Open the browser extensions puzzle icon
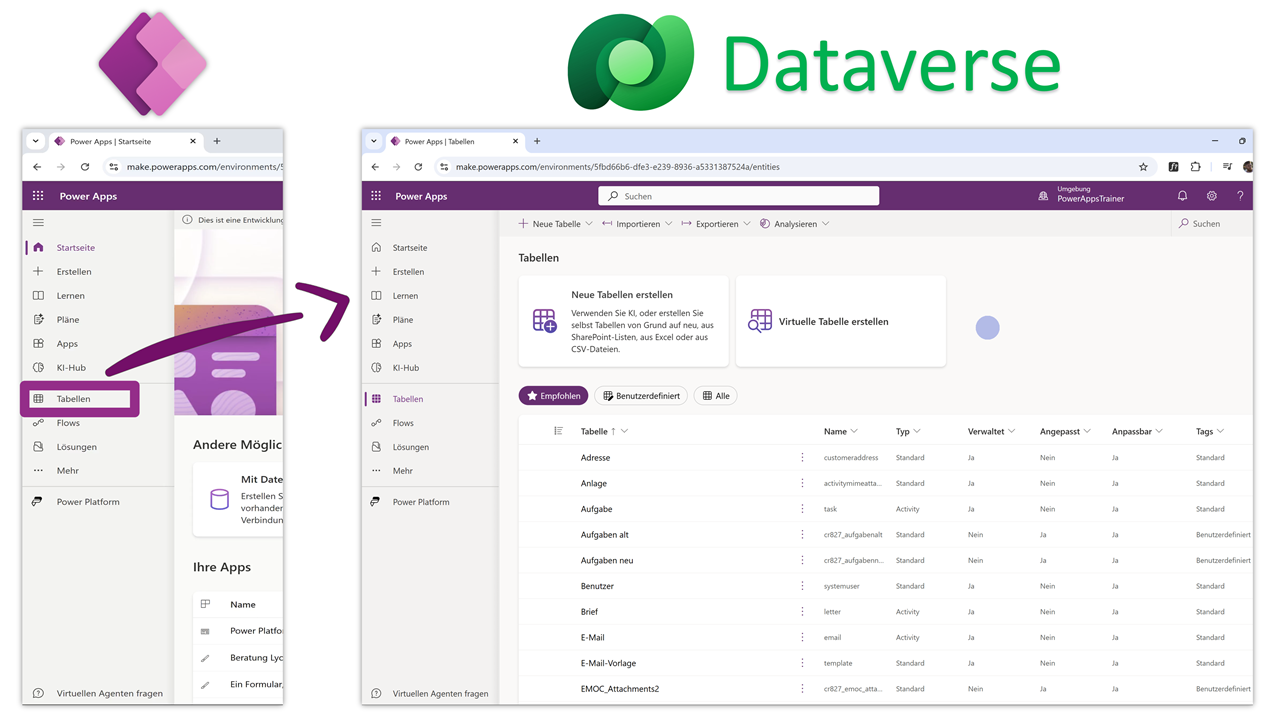The width and height of the screenshot is (1280, 720). click(1195, 167)
